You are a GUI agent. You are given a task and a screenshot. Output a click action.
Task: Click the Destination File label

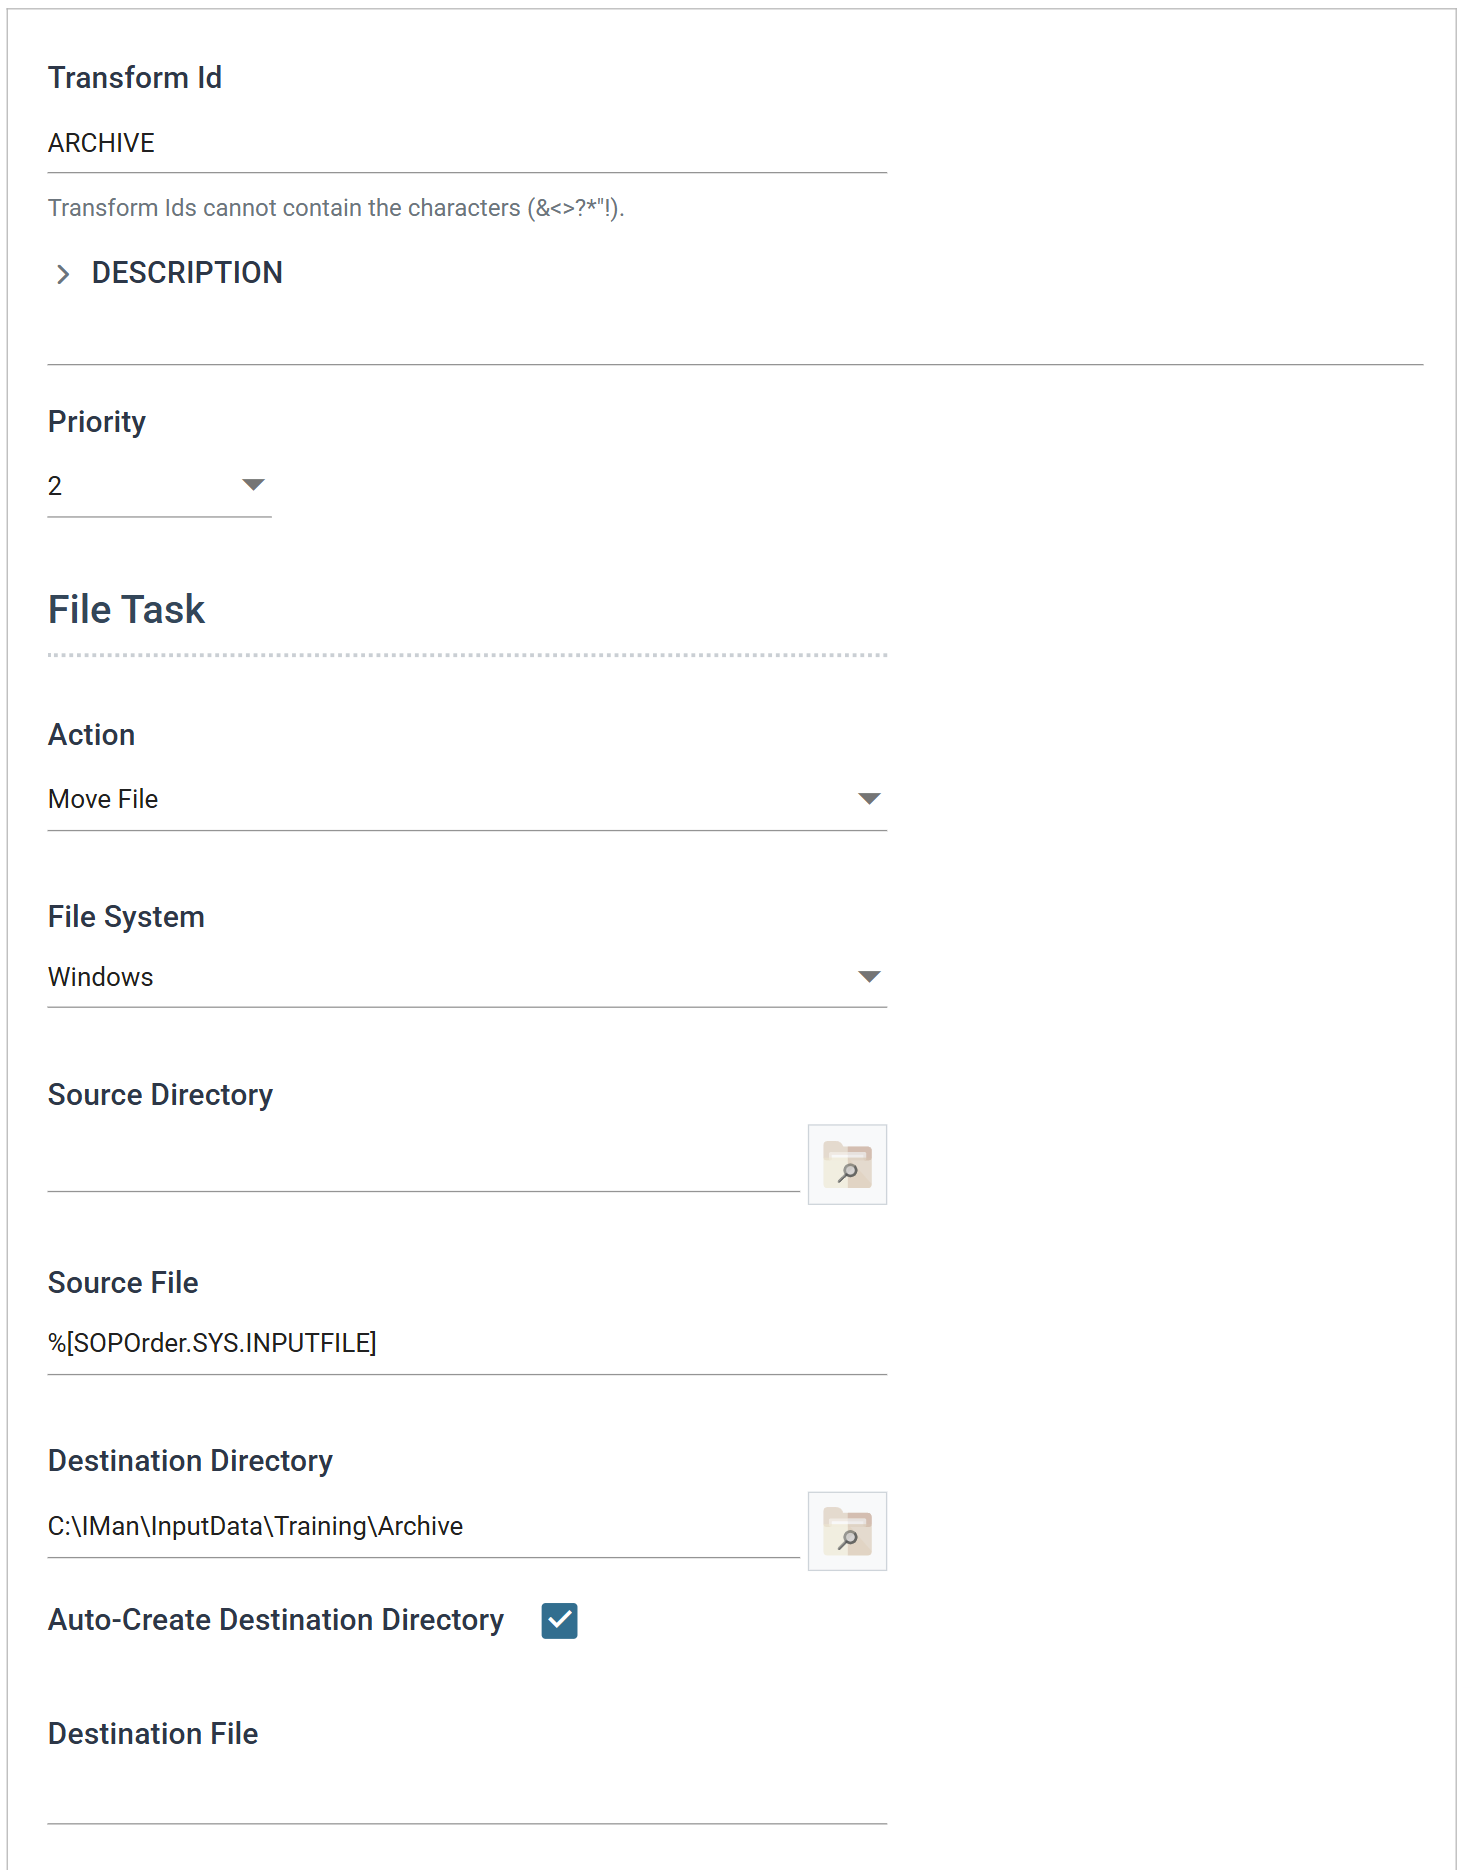[153, 1734]
